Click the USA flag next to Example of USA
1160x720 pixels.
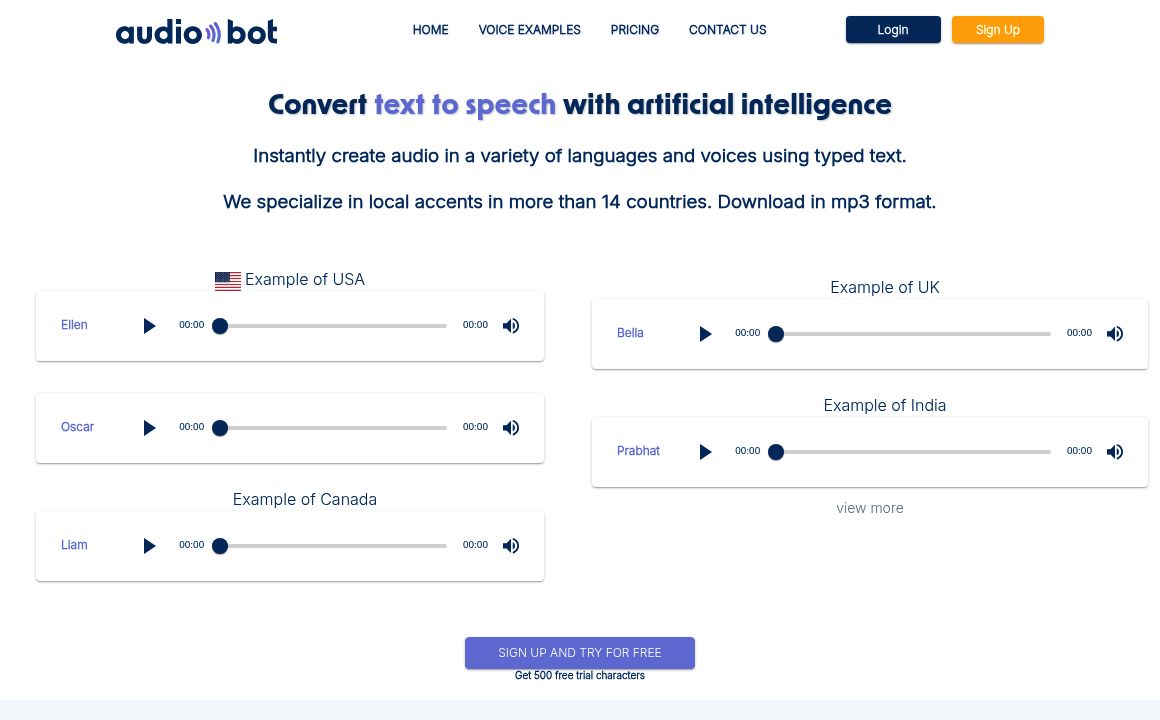(227, 281)
